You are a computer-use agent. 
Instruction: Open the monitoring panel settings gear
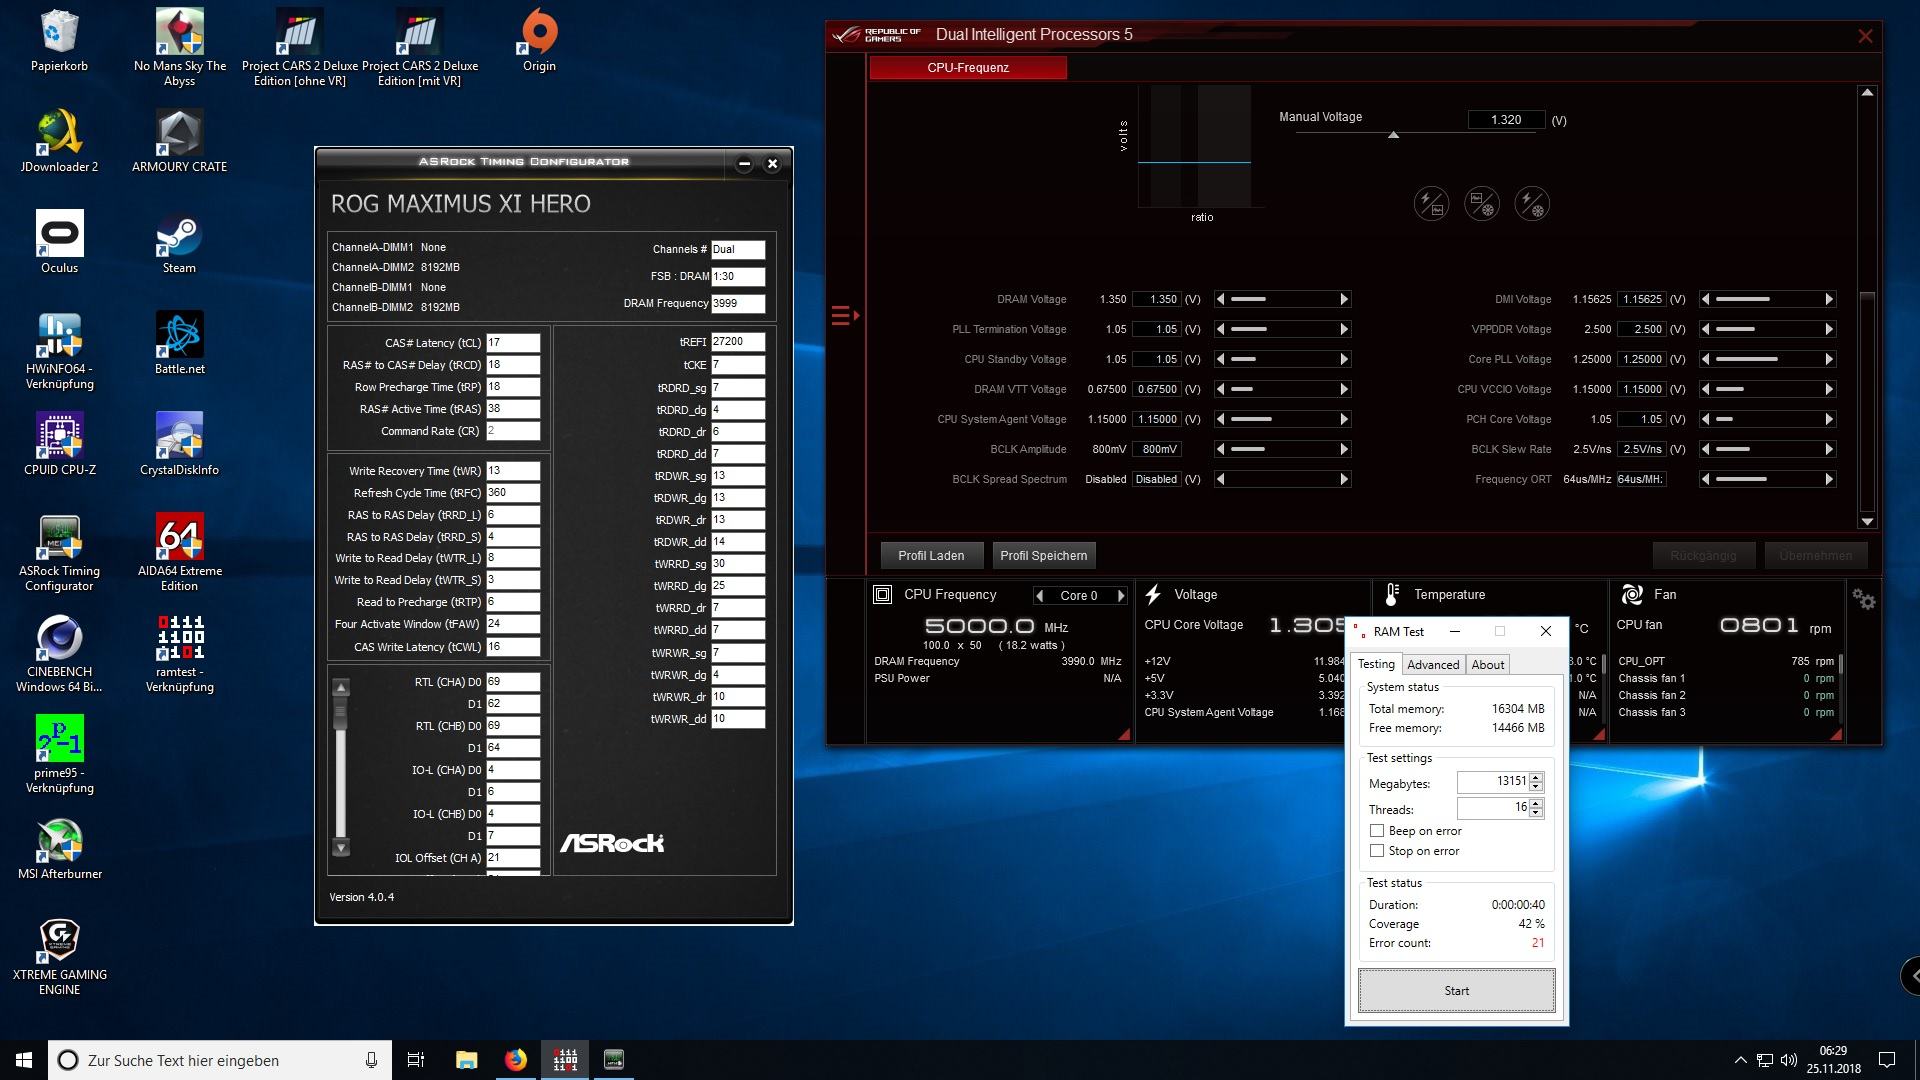tap(1863, 599)
